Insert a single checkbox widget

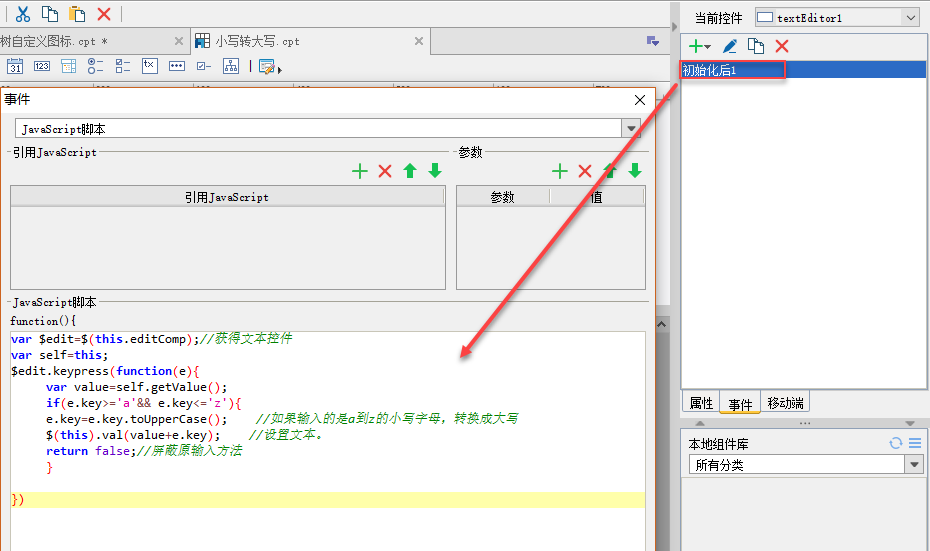tap(203, 66)
